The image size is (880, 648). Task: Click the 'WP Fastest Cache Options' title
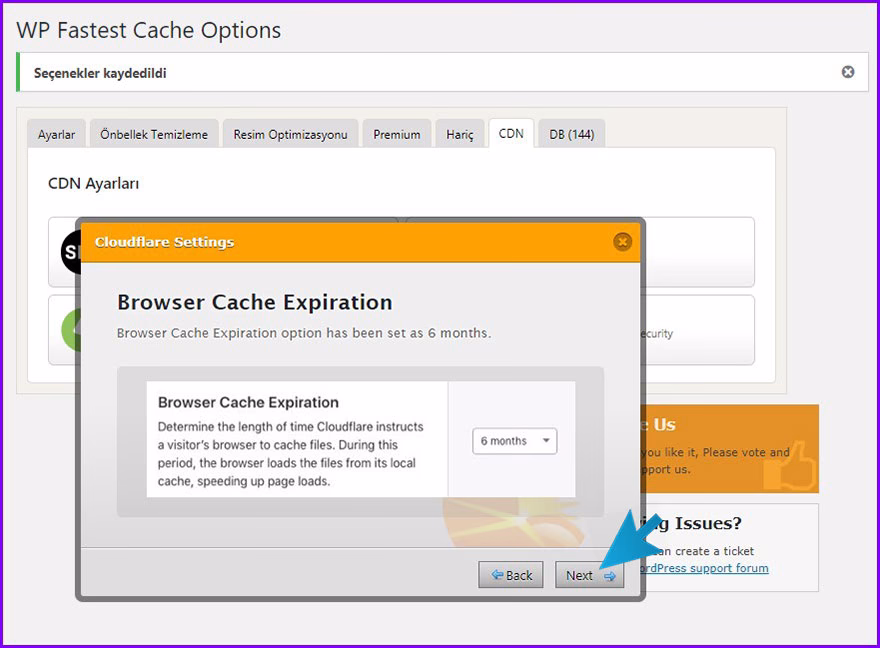coord(149,30)
